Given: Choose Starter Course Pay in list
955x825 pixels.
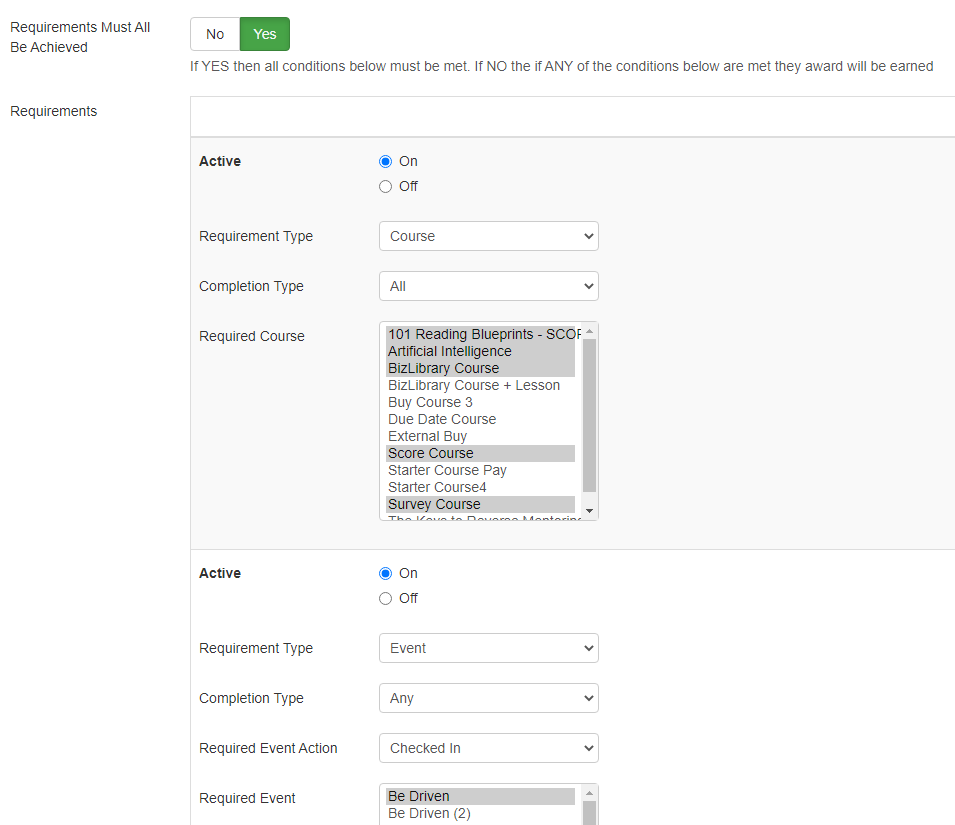Looking at the screenshot, I should [447, 470].
